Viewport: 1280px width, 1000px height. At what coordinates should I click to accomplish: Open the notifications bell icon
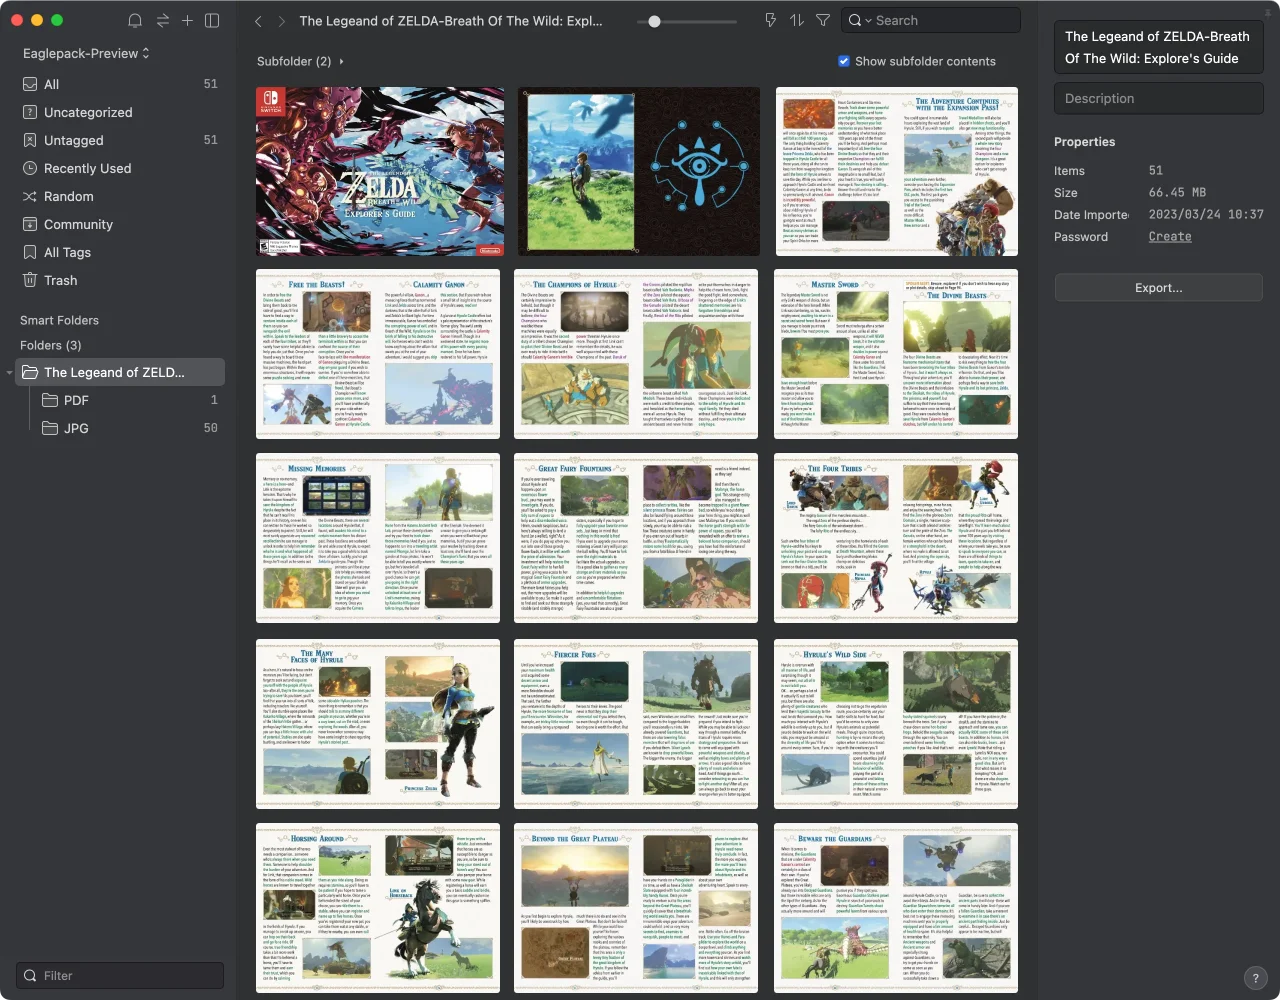[x=135, y=20]
